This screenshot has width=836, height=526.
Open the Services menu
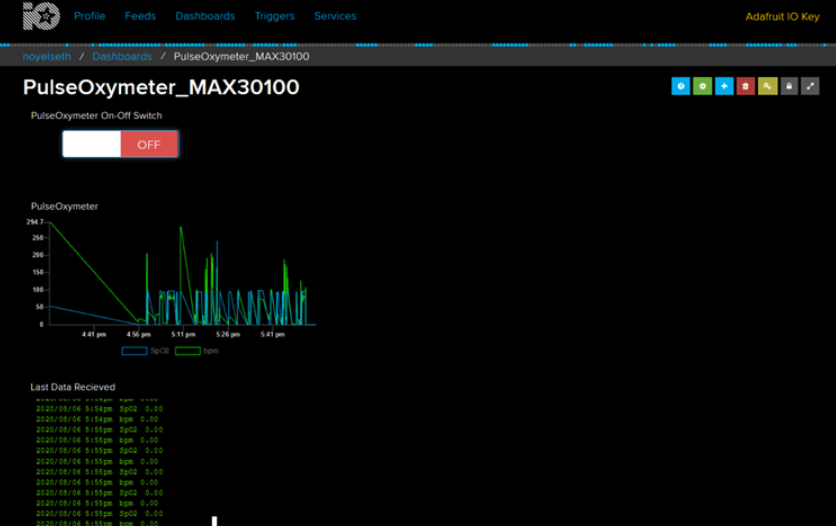pos(335,16)
